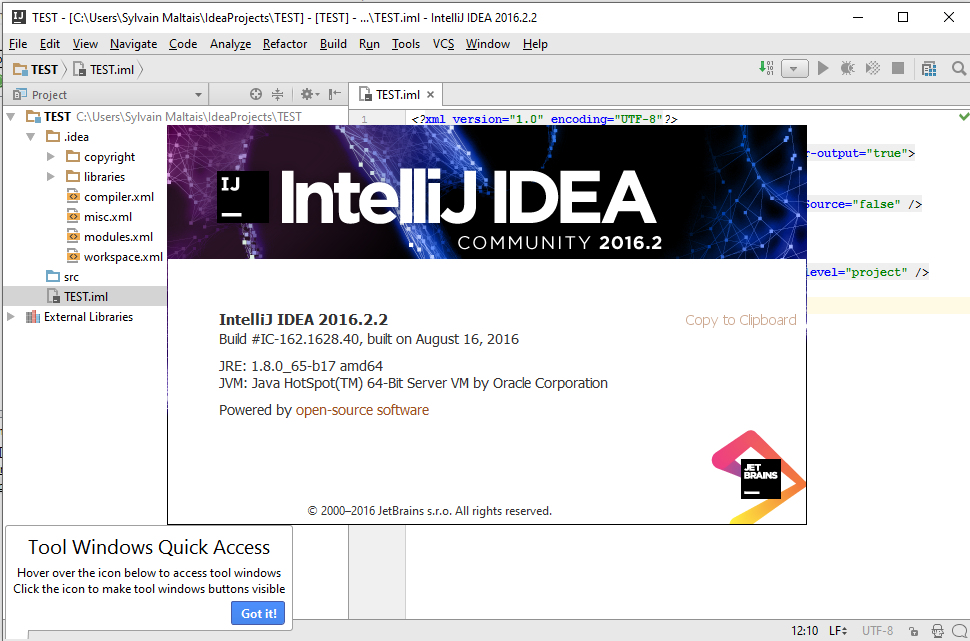Image resolution: width=970 pixels, height=641 pixels.
Task: Click the Hector inspector icon in status bar
Action: tap(937, 631)
